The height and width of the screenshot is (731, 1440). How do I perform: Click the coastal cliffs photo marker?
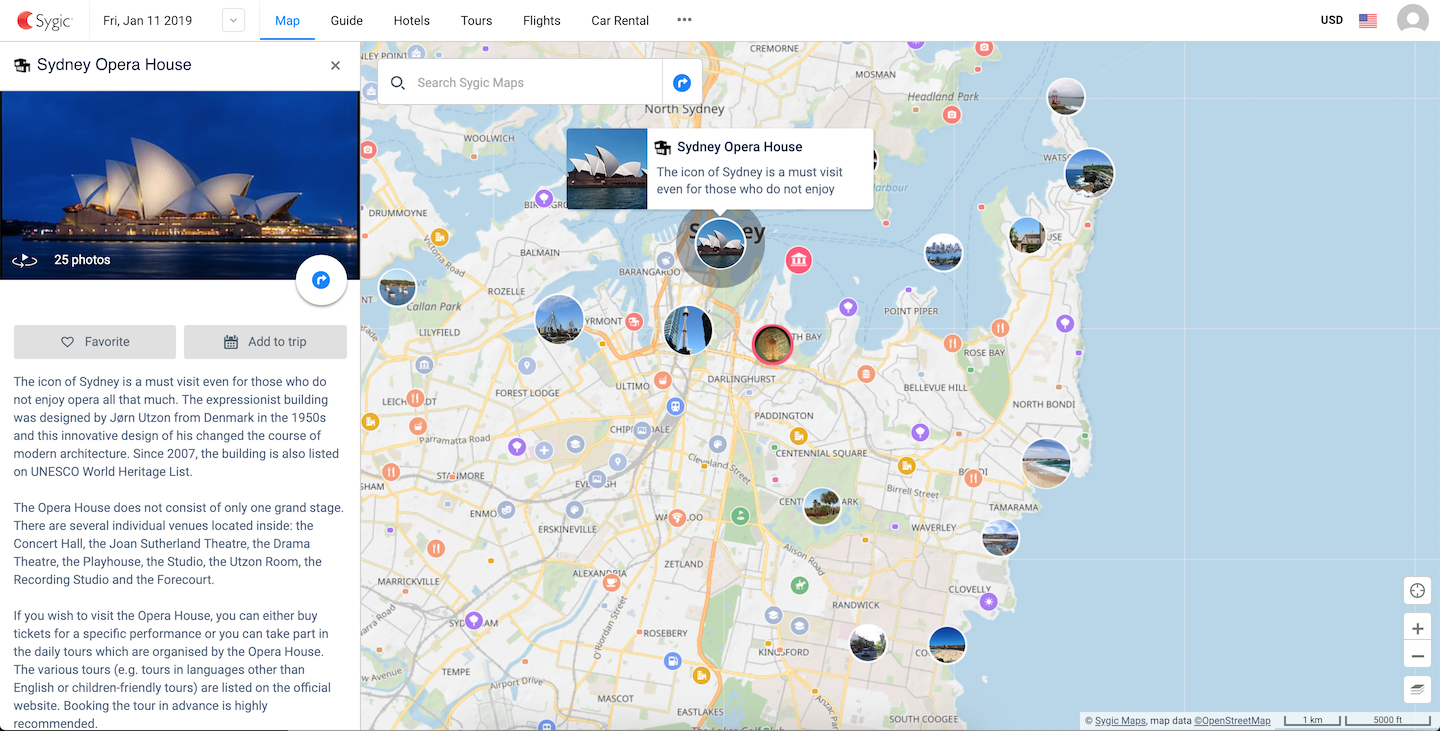[1089, 173]
